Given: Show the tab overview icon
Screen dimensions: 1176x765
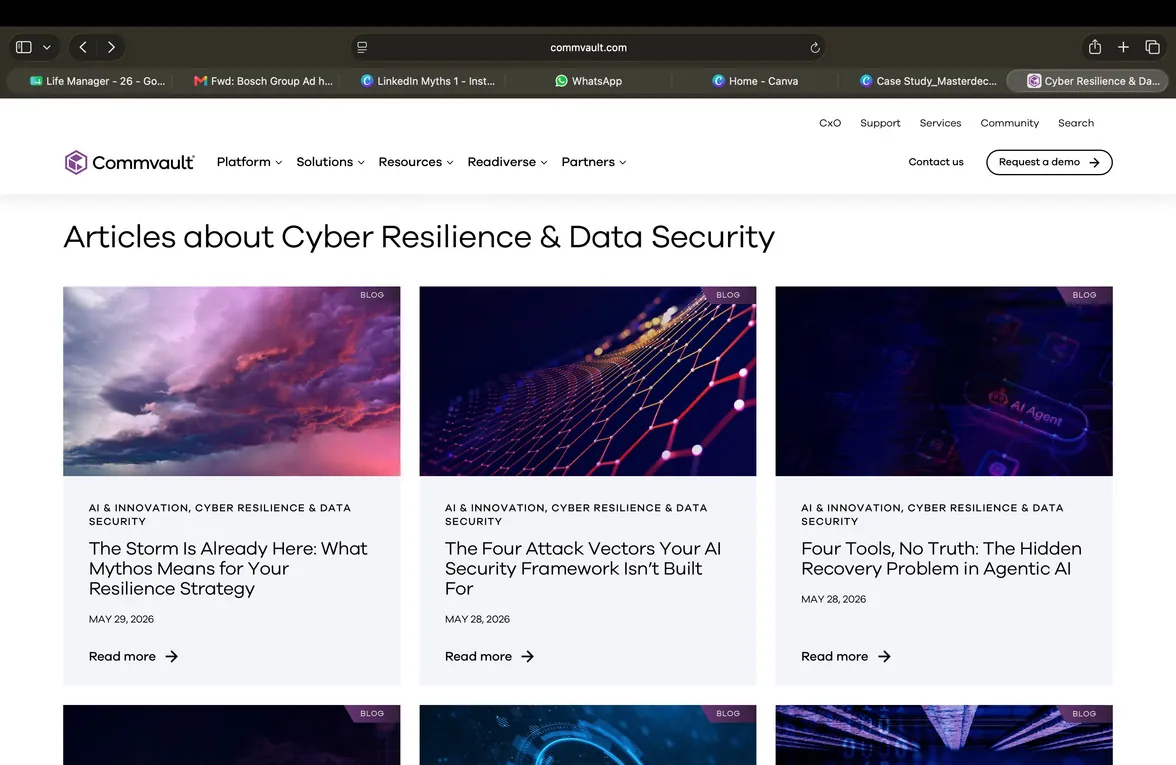Looking at the screenshot, I should click(1153, 47).
